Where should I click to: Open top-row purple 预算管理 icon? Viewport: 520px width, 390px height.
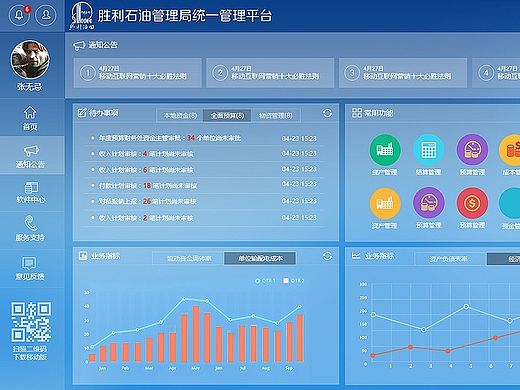coord(472,150)
